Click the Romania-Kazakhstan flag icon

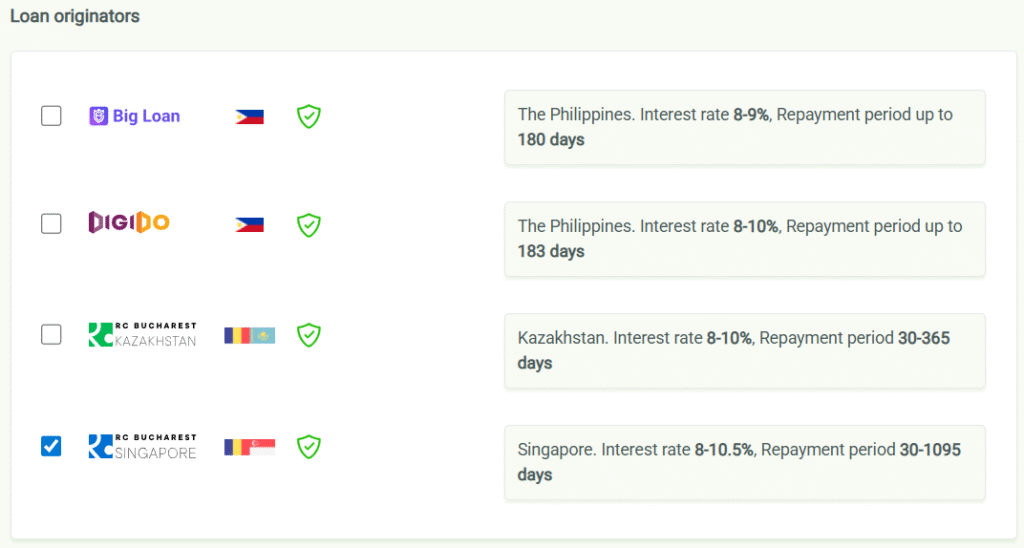[249, 335]
